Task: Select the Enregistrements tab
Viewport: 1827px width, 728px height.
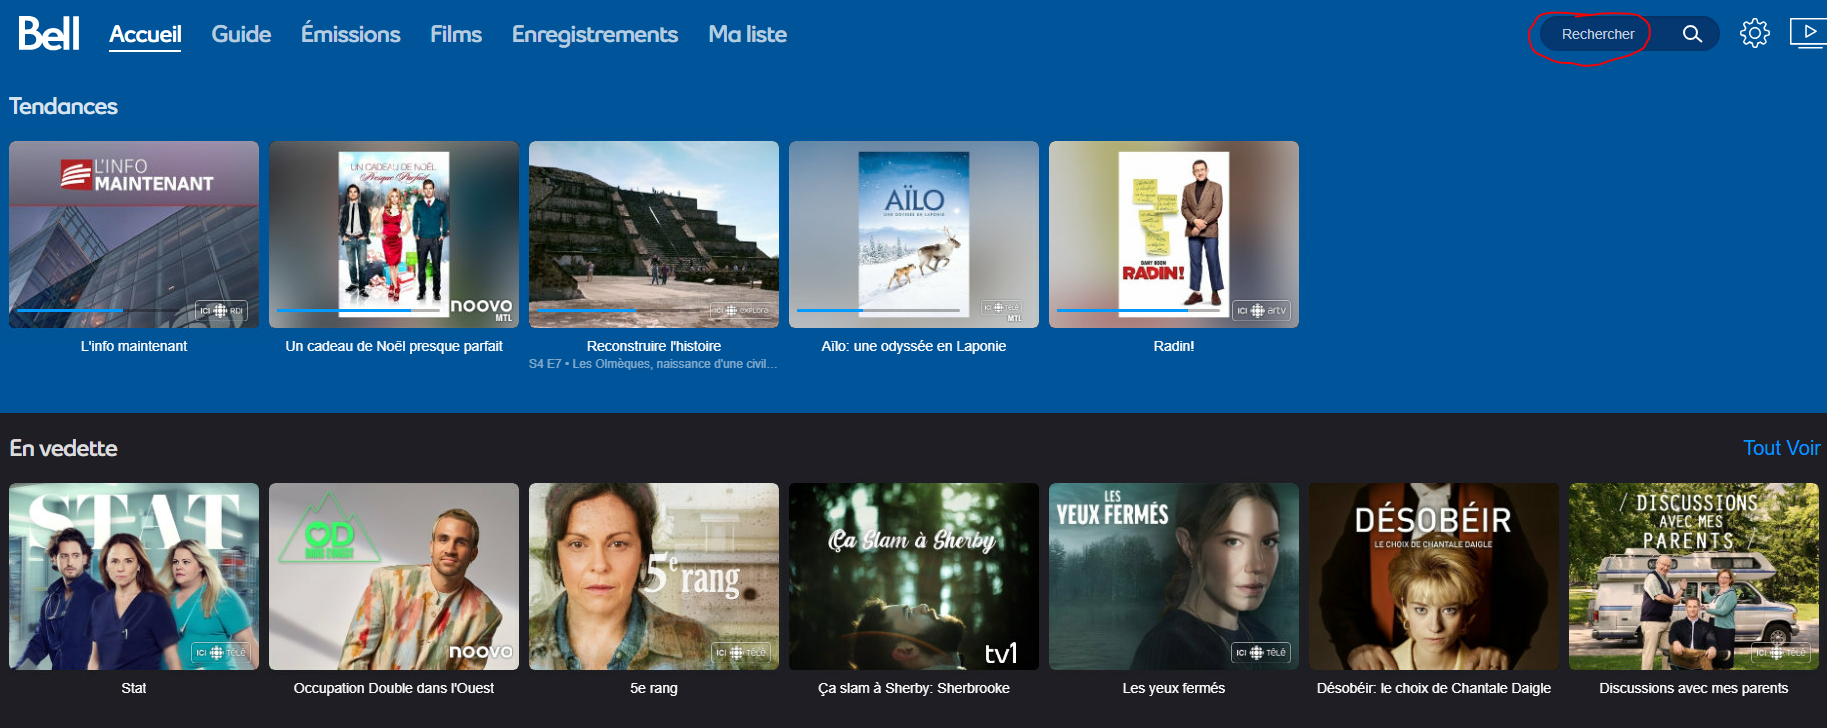Action: pyautogui.click(x=595, y=34)
